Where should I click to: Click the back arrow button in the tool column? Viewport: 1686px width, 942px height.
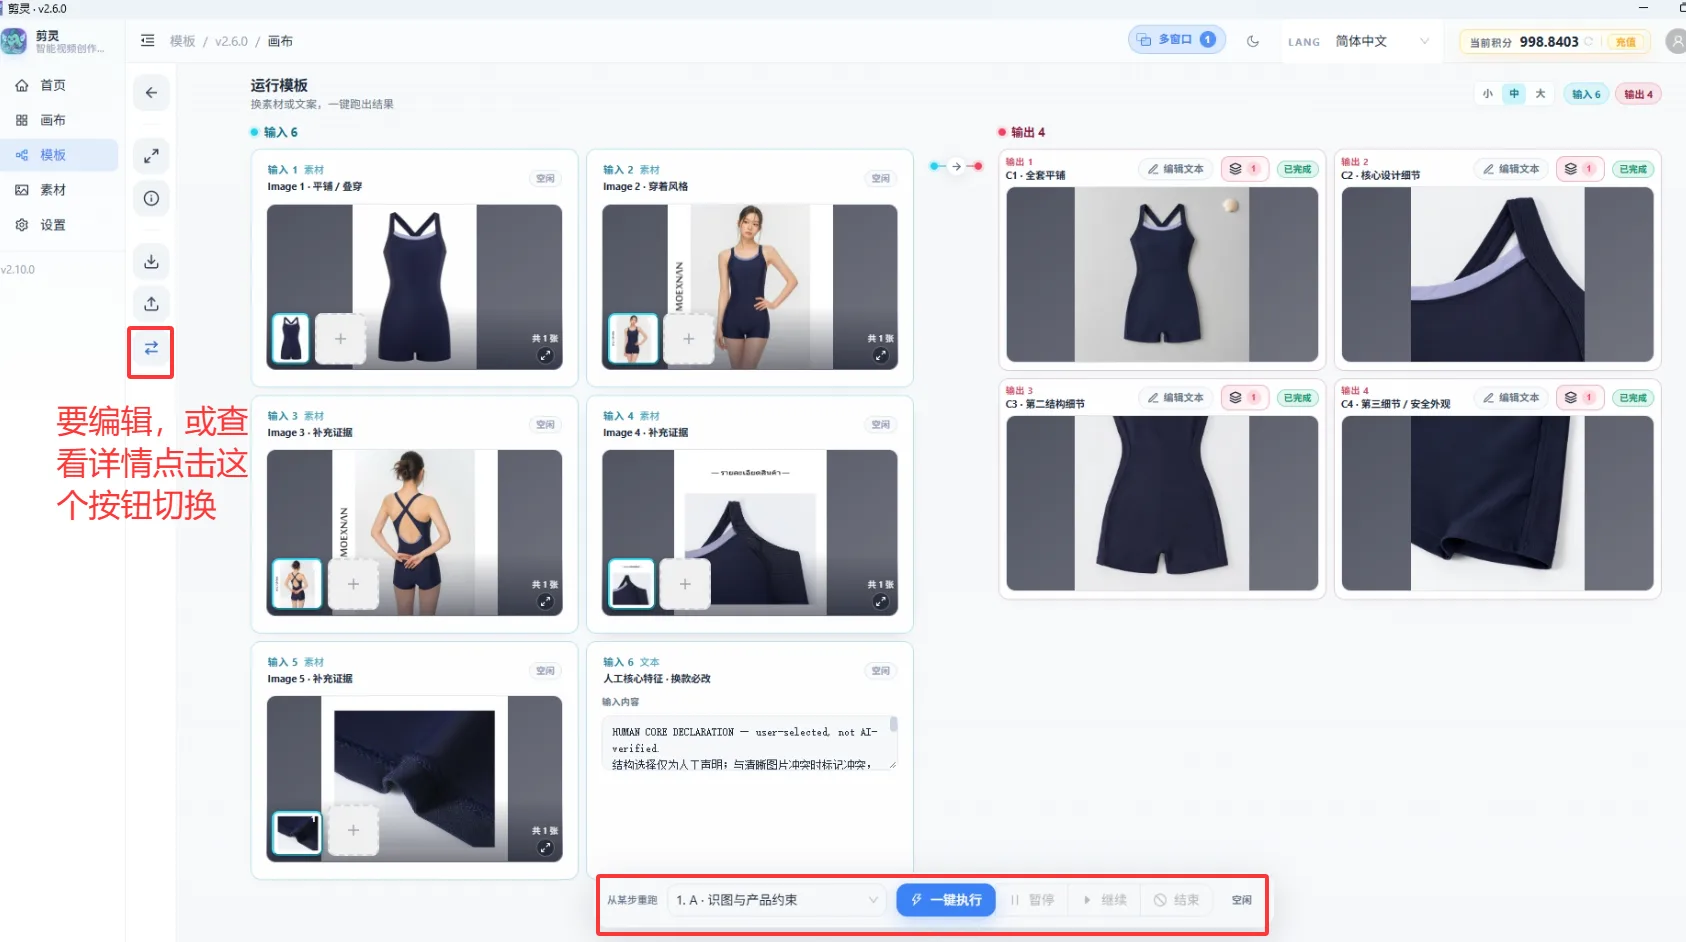[x=151, y=93]
